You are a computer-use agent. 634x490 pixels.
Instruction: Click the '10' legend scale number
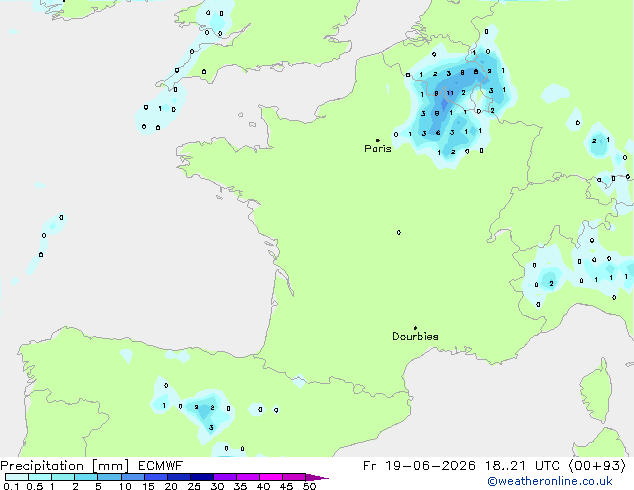125,486
